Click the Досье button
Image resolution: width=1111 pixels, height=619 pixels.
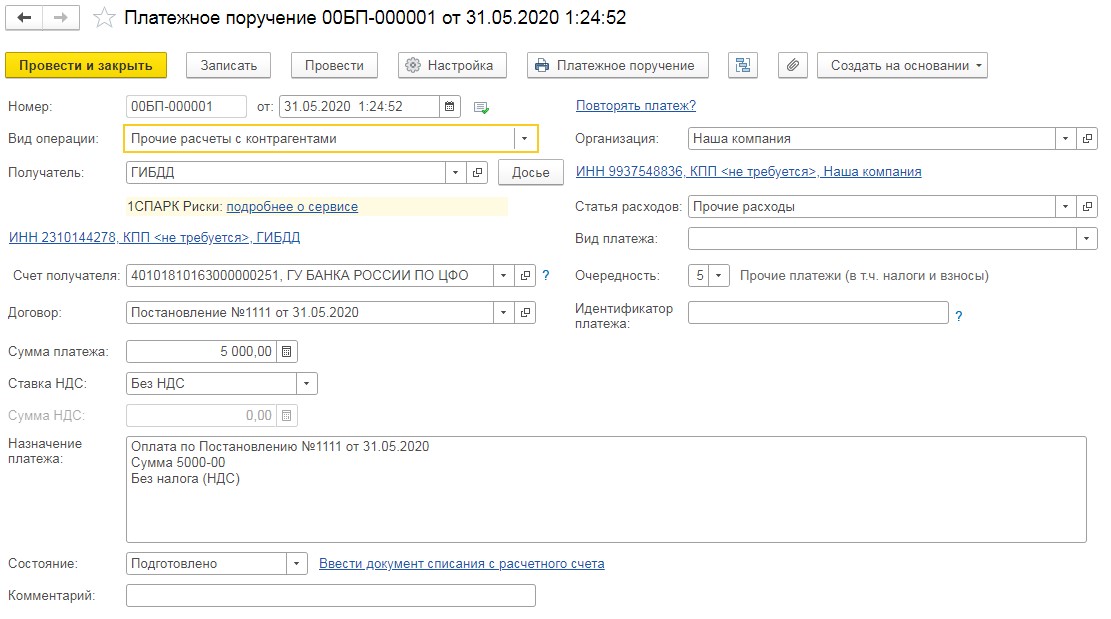point(531,173)
